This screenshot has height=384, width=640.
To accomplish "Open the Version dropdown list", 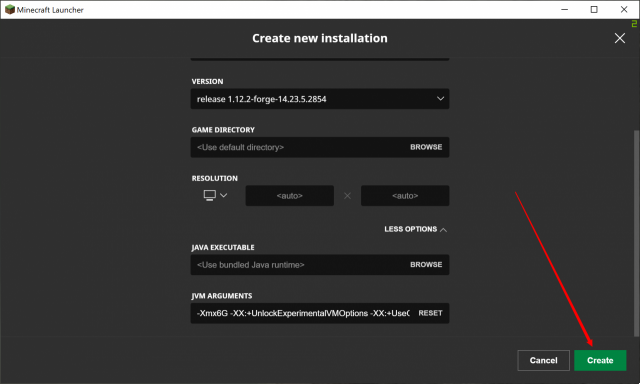I will pyautogui.click(x=320, y=99).
